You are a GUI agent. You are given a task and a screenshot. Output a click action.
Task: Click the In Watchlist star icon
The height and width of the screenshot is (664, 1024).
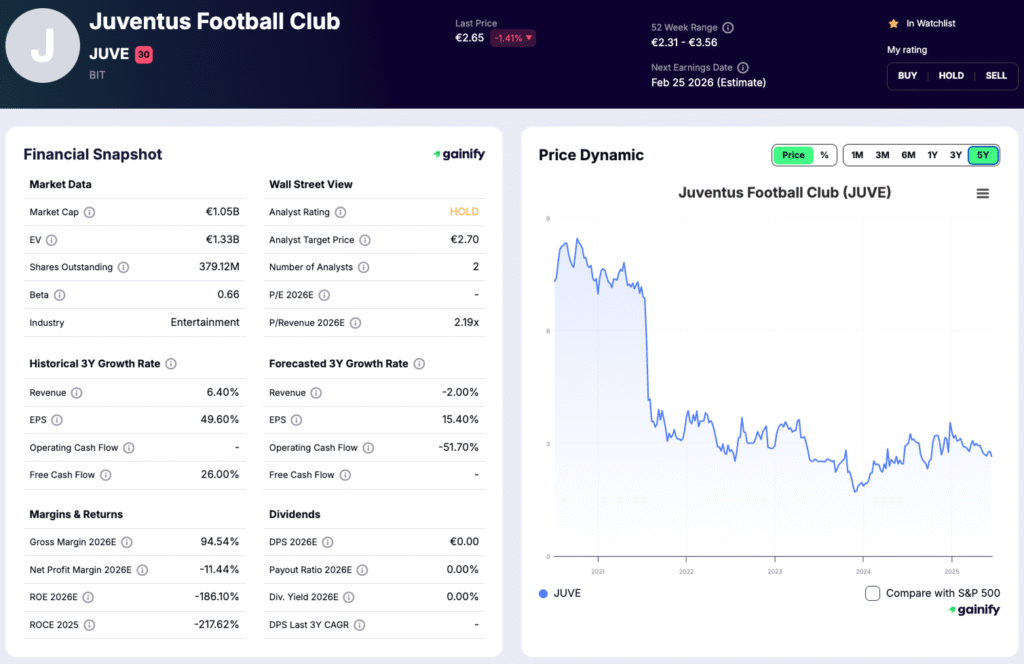(x=893, y=23)
